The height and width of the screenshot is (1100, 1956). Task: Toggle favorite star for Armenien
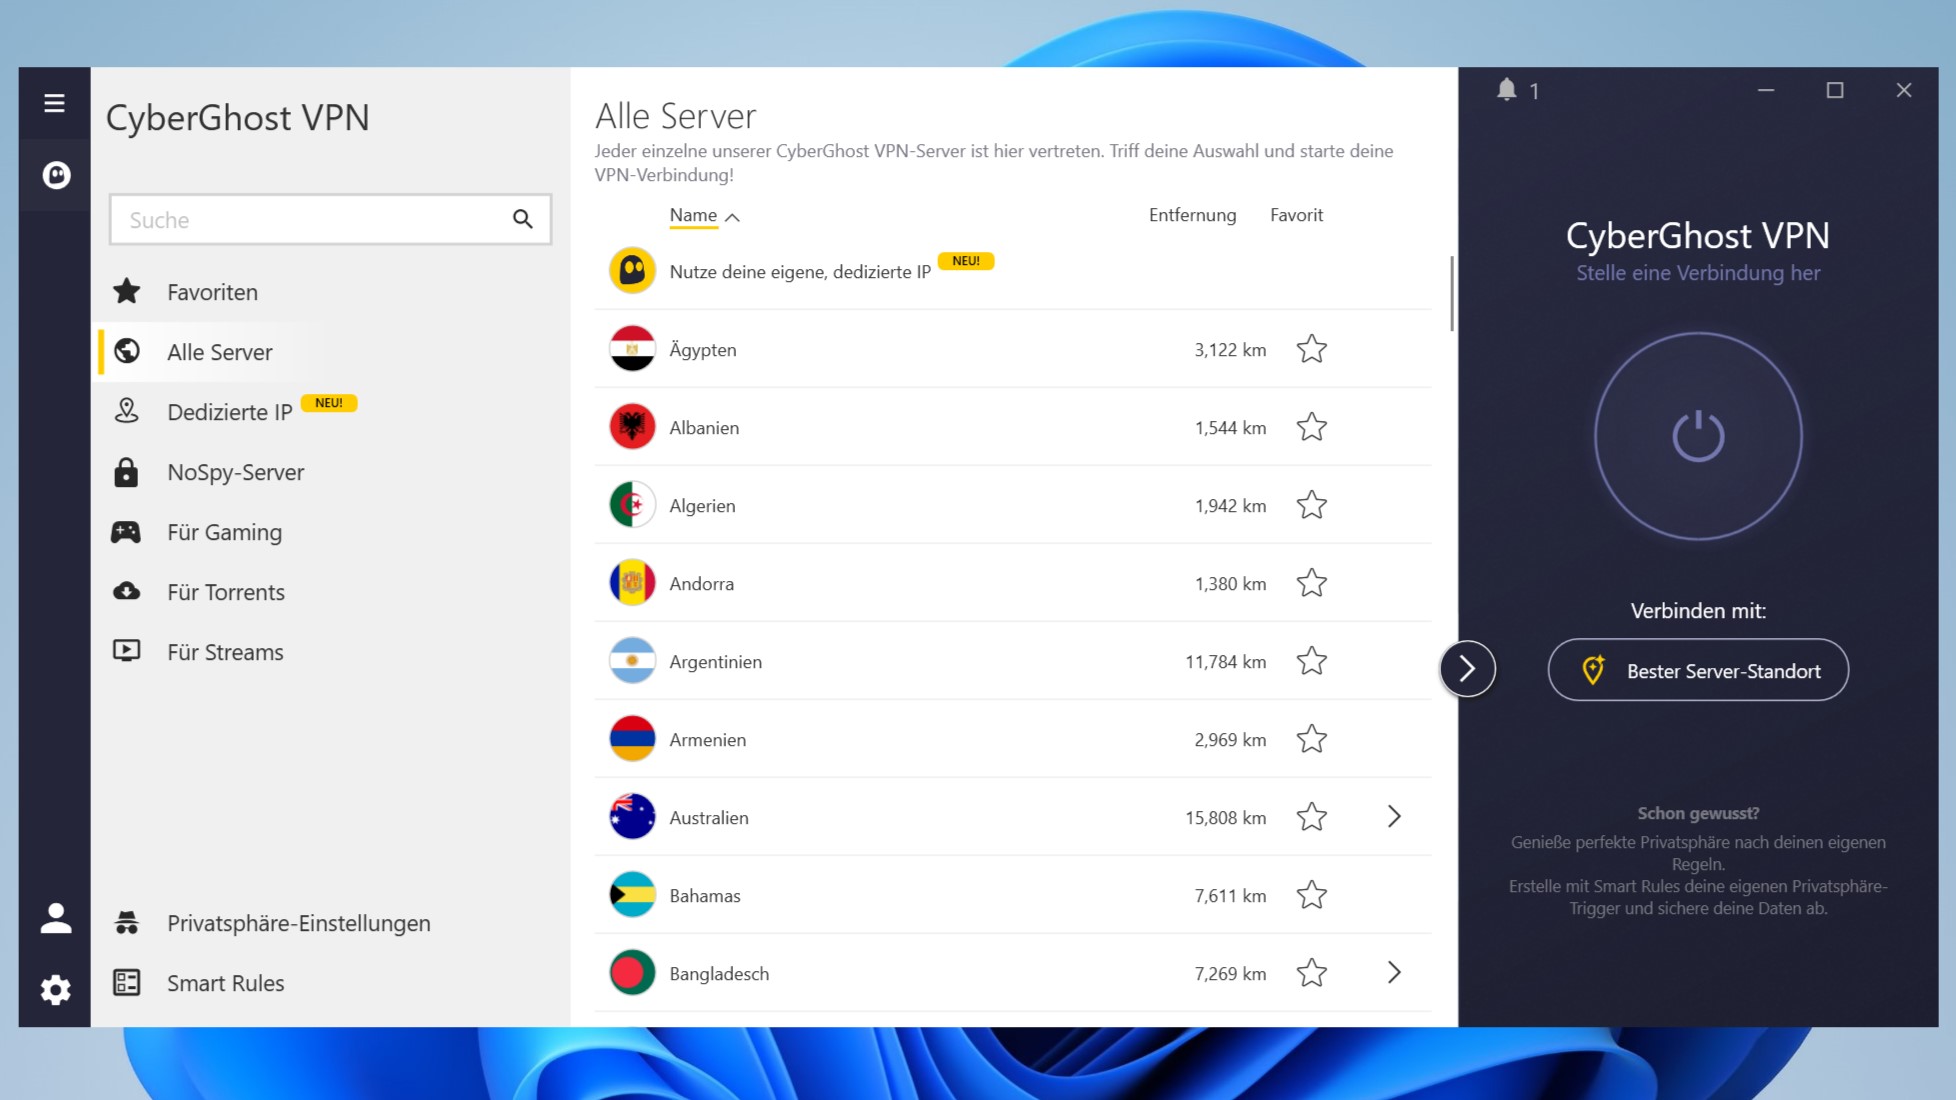(x=1311, y=739)
